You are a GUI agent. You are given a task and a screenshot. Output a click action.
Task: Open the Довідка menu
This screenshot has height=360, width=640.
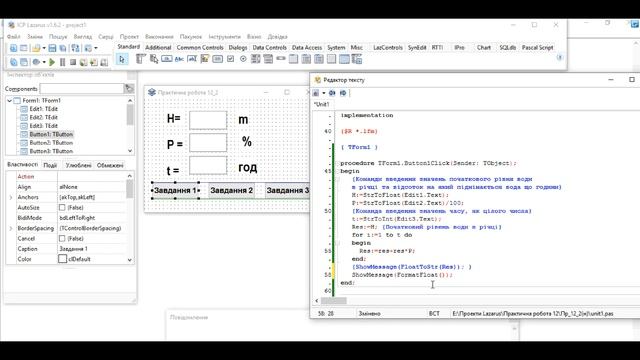click(x=278, y=37)
